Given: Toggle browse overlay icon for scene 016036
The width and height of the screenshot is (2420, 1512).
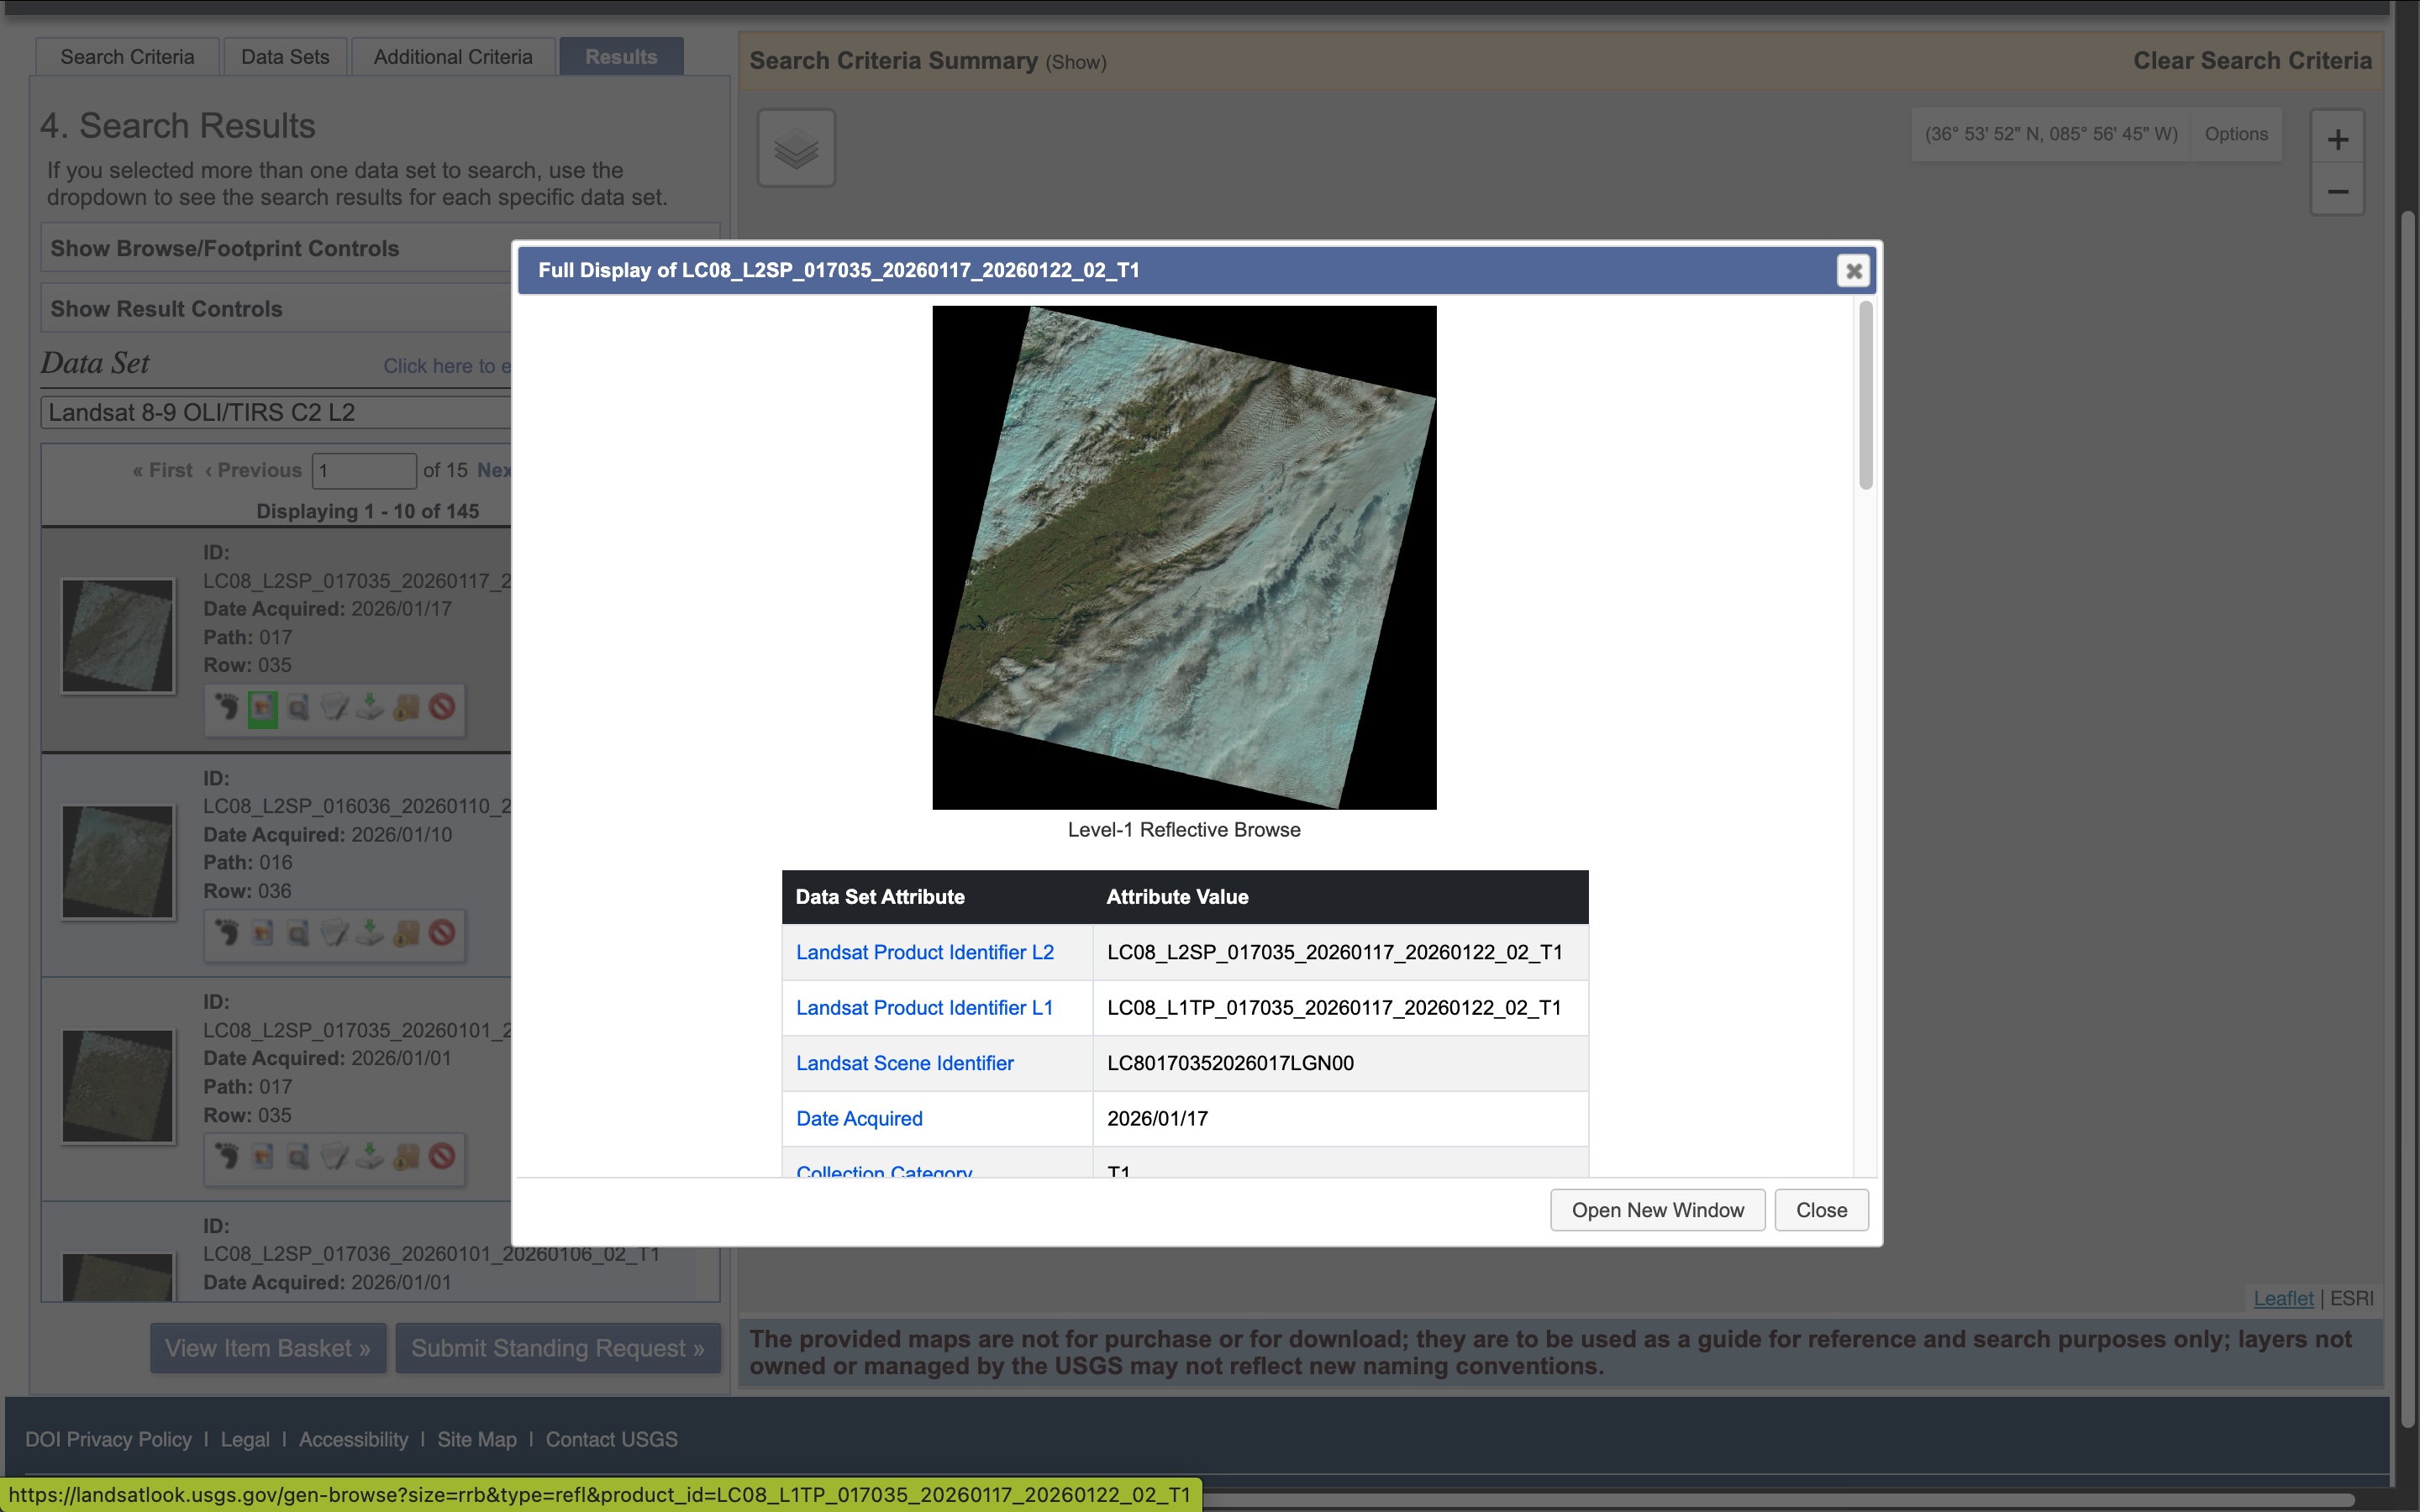Looking at the screenshot, I should tap(263, 933).
